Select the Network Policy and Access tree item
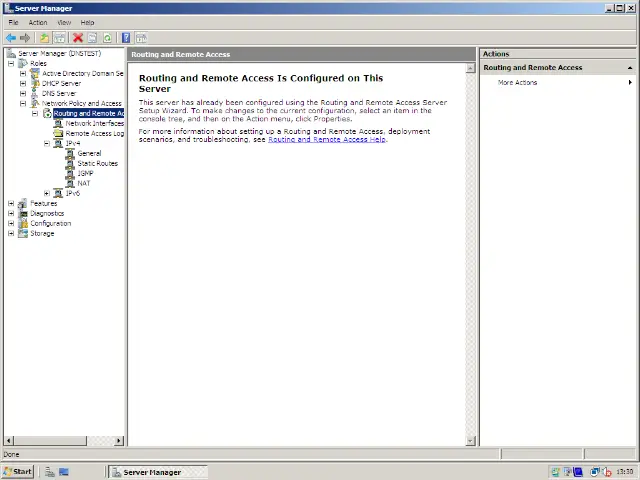 (82, 103)
